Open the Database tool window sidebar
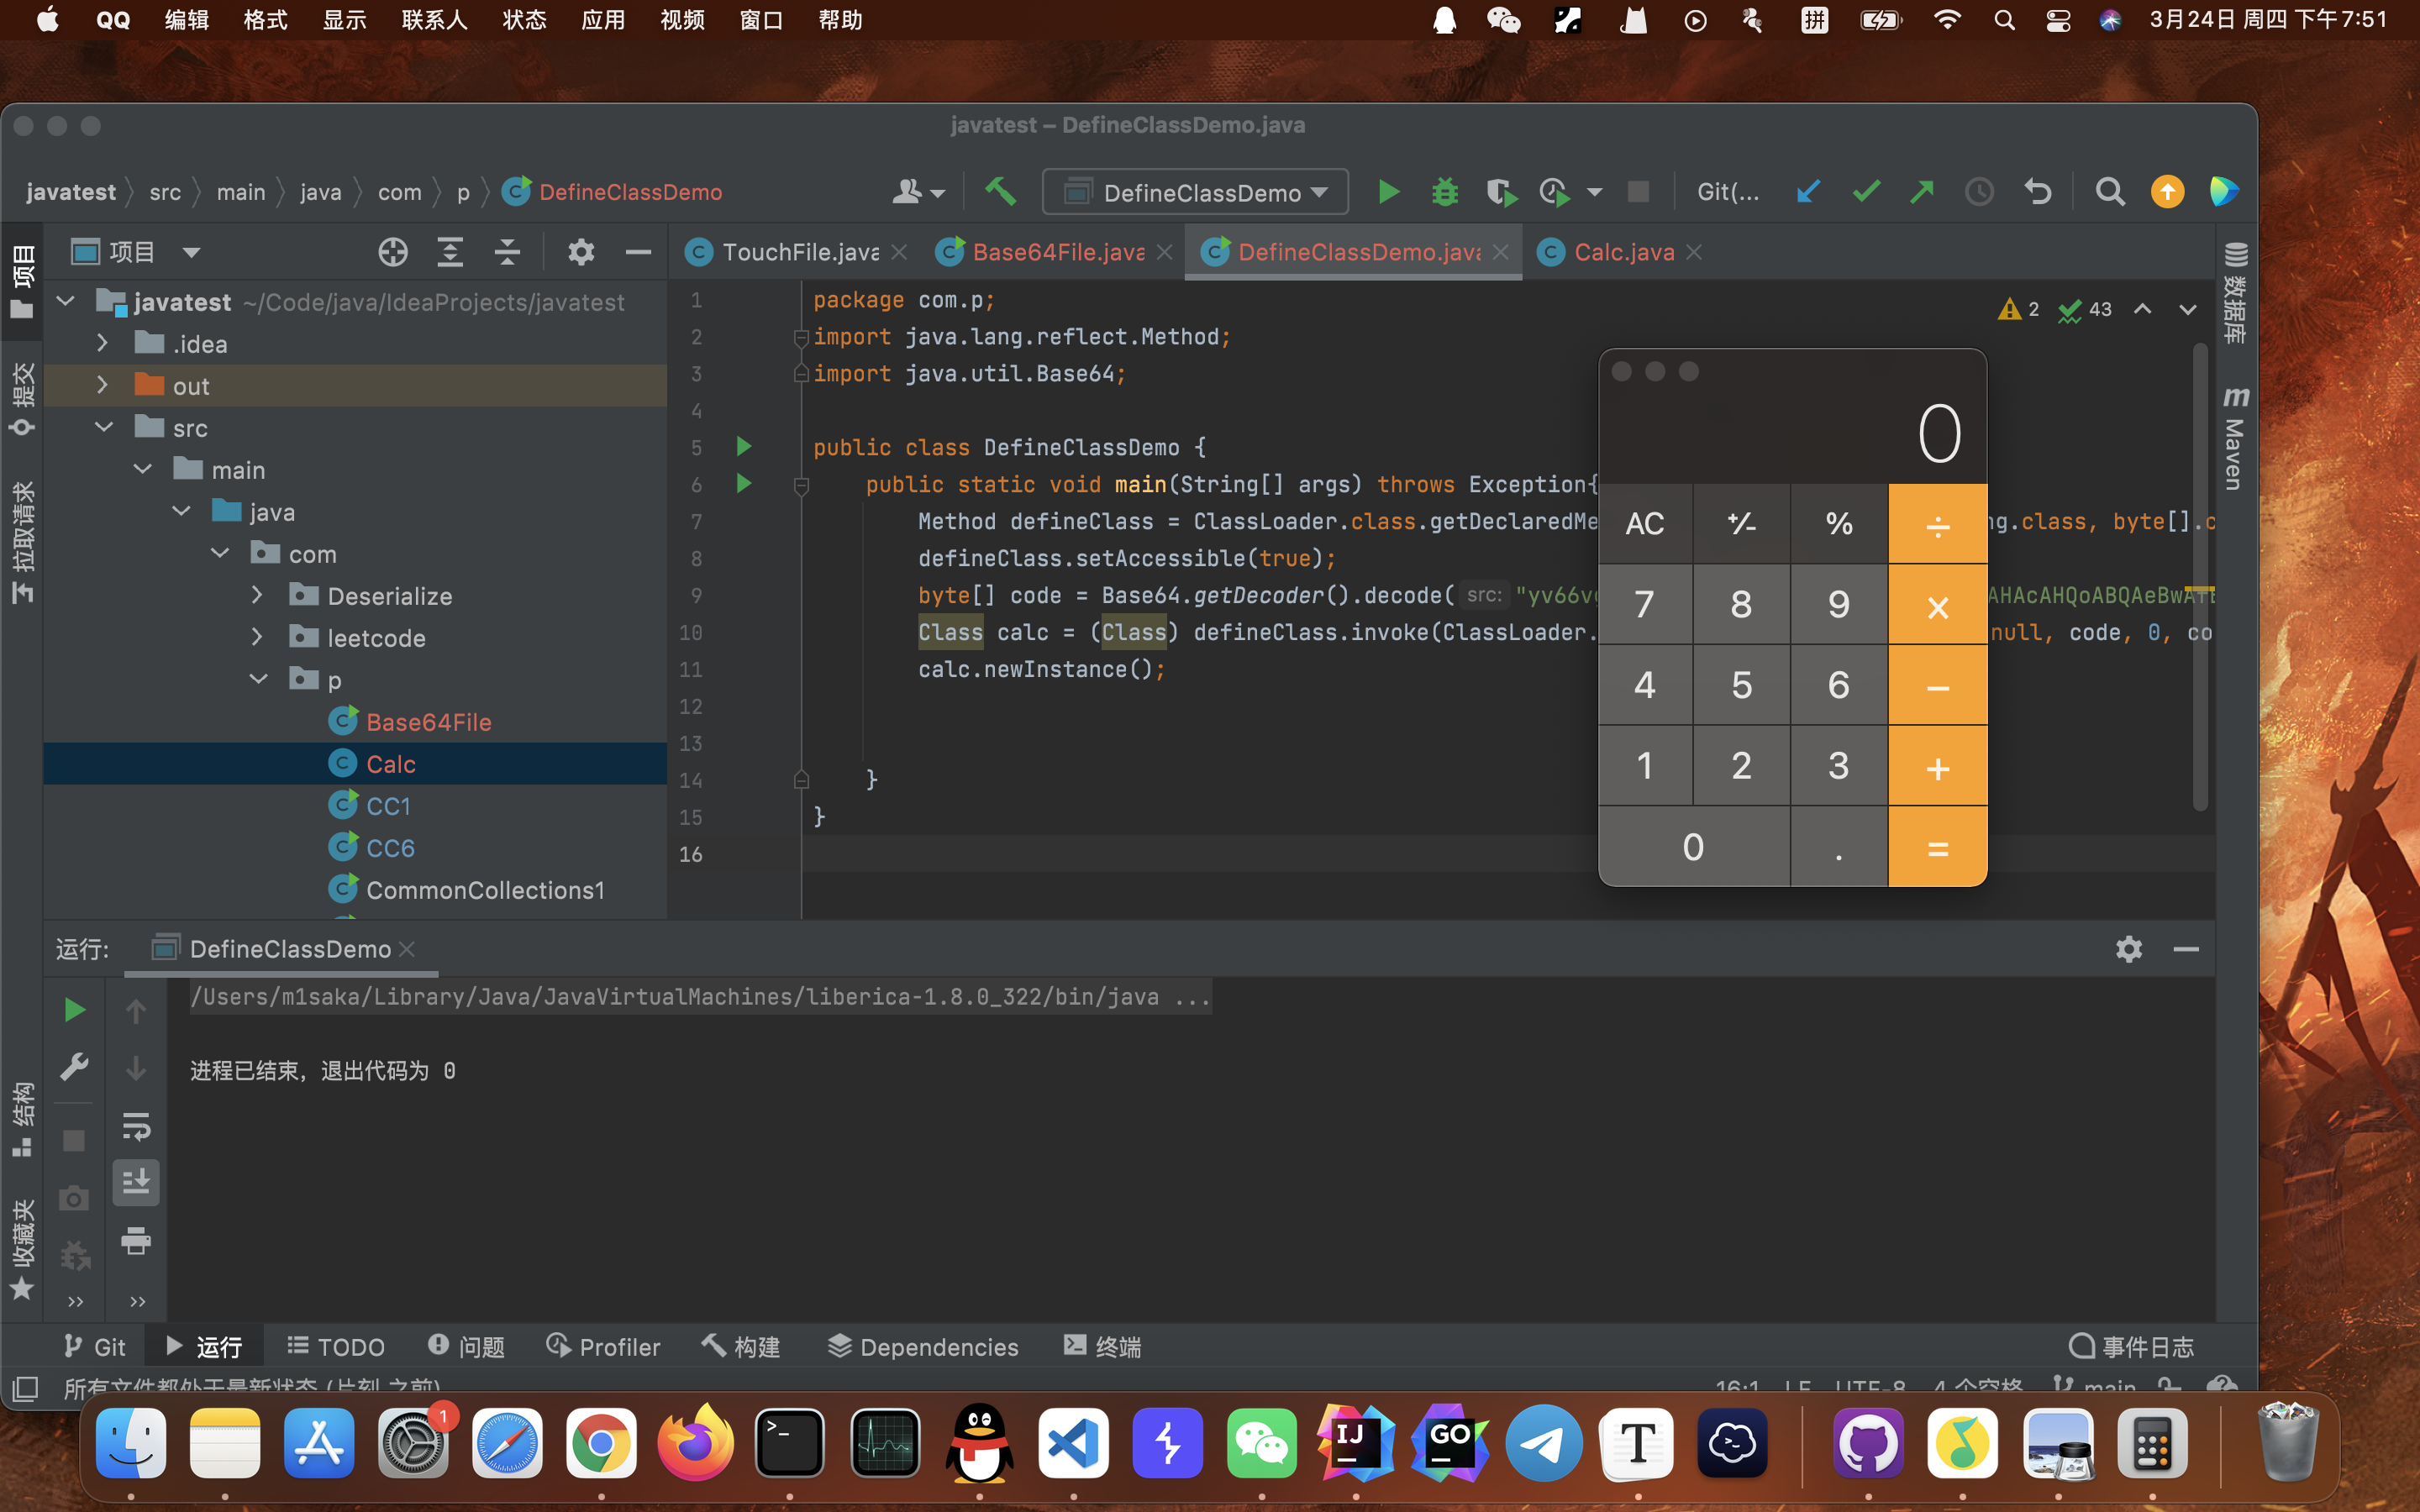 [x=2236, y=292]
